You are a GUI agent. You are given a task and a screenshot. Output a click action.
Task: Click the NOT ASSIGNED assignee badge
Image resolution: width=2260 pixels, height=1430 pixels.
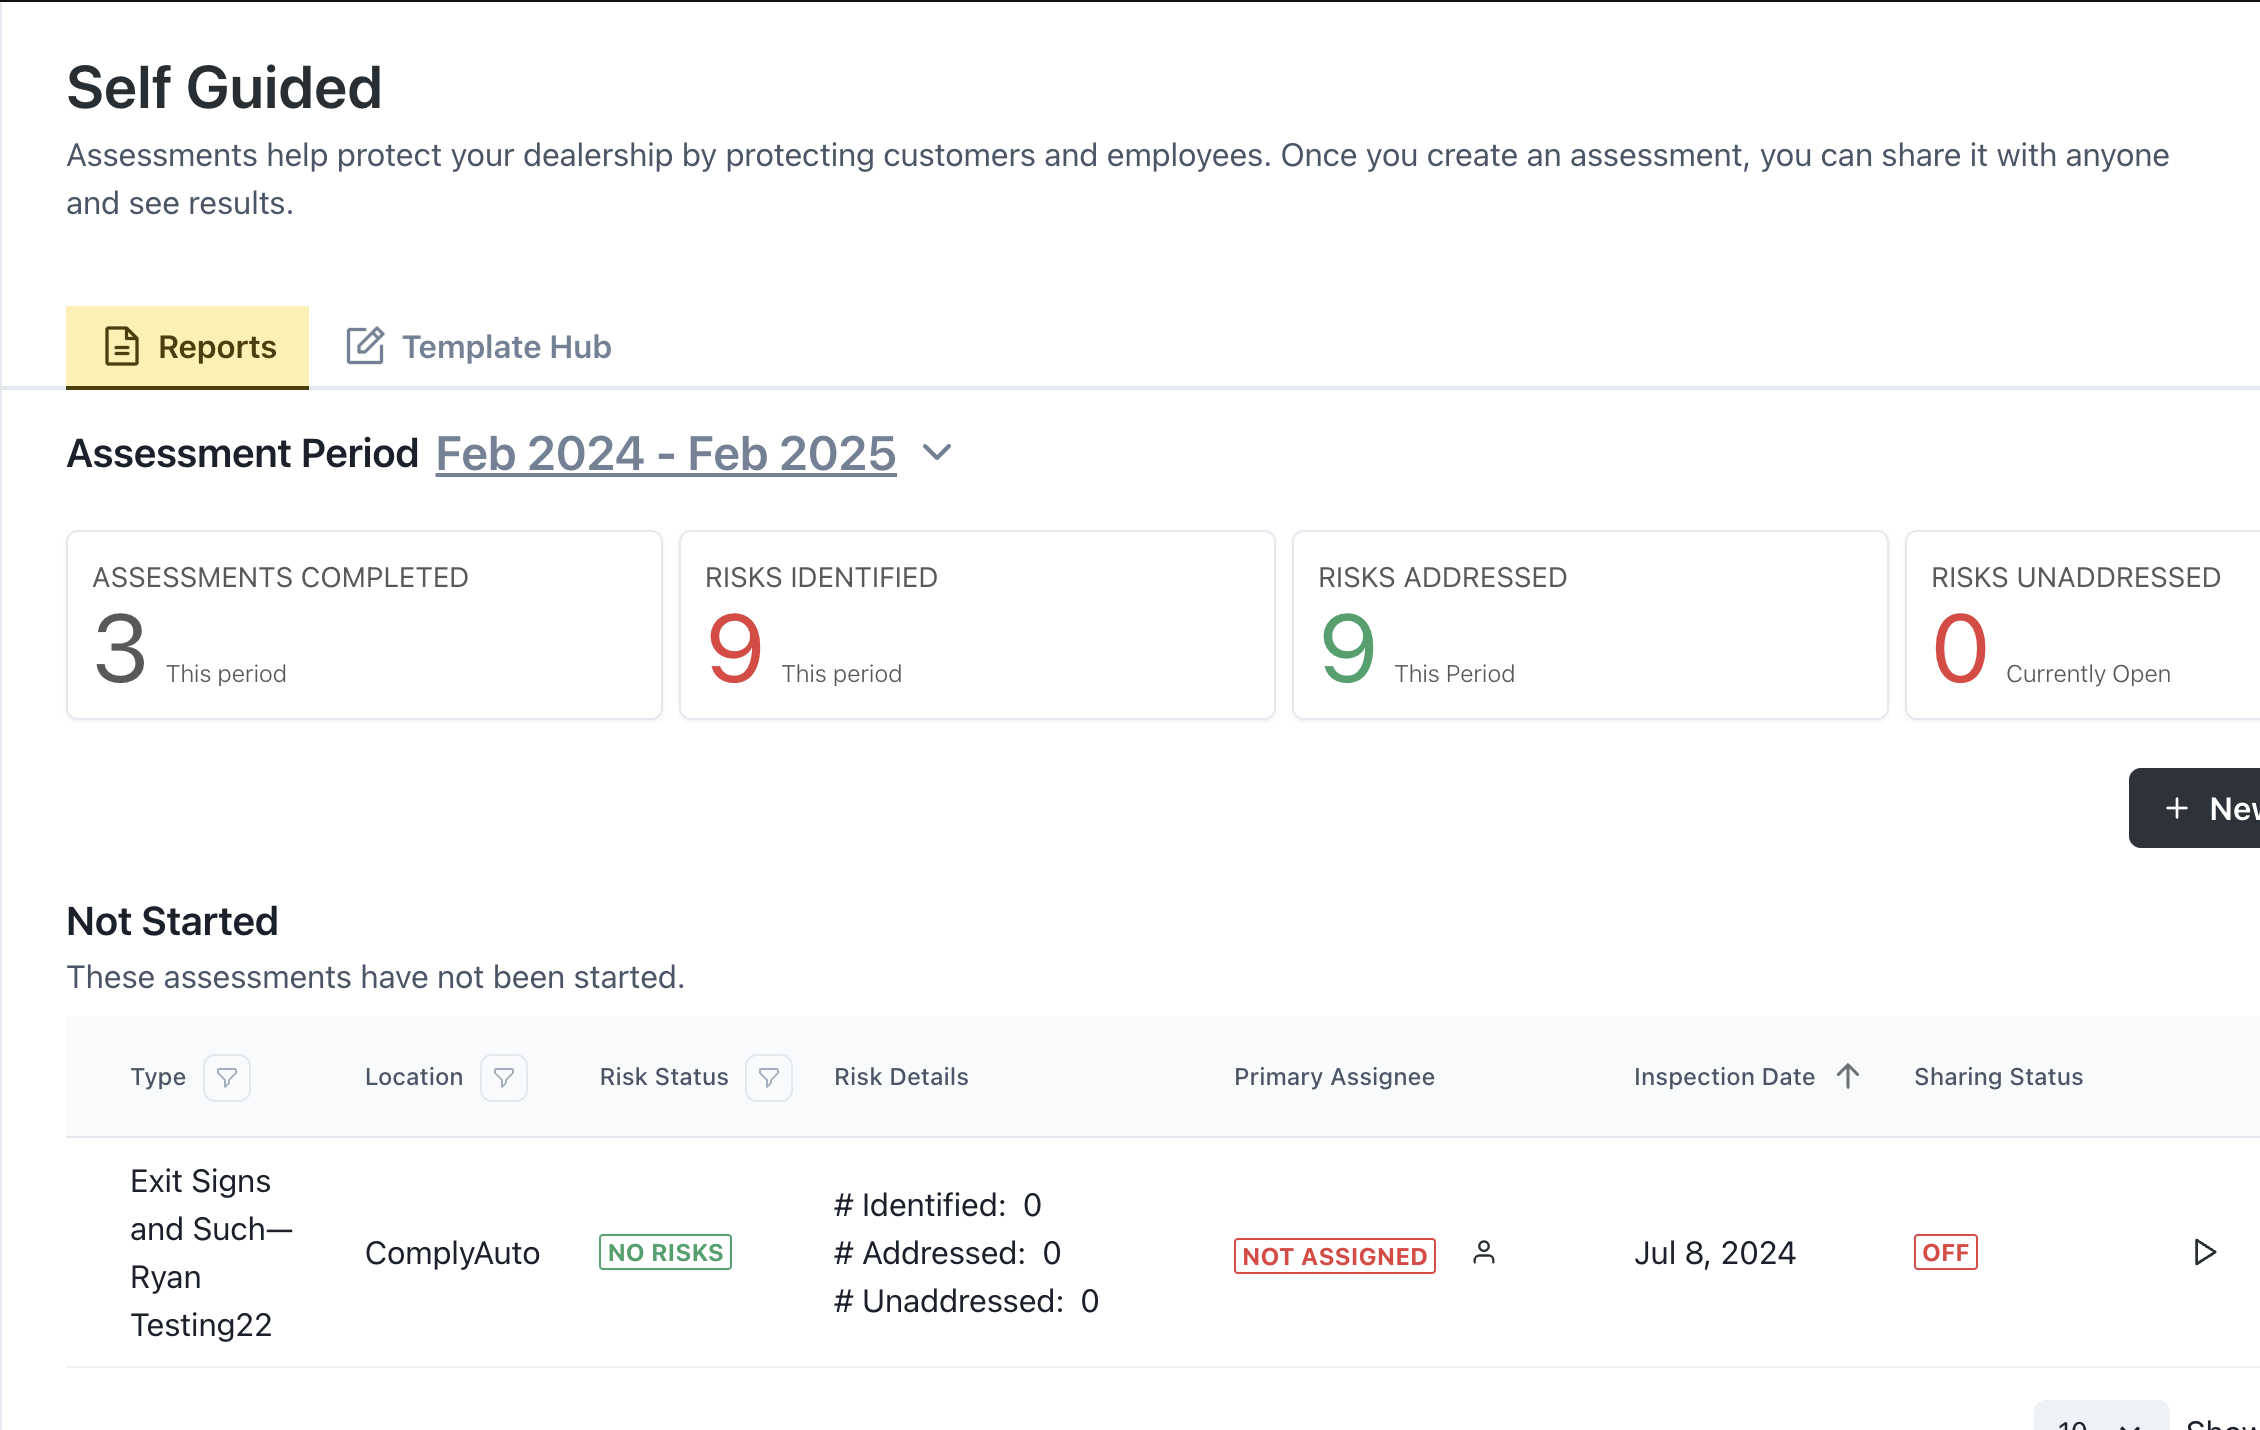(1334, 1256)
